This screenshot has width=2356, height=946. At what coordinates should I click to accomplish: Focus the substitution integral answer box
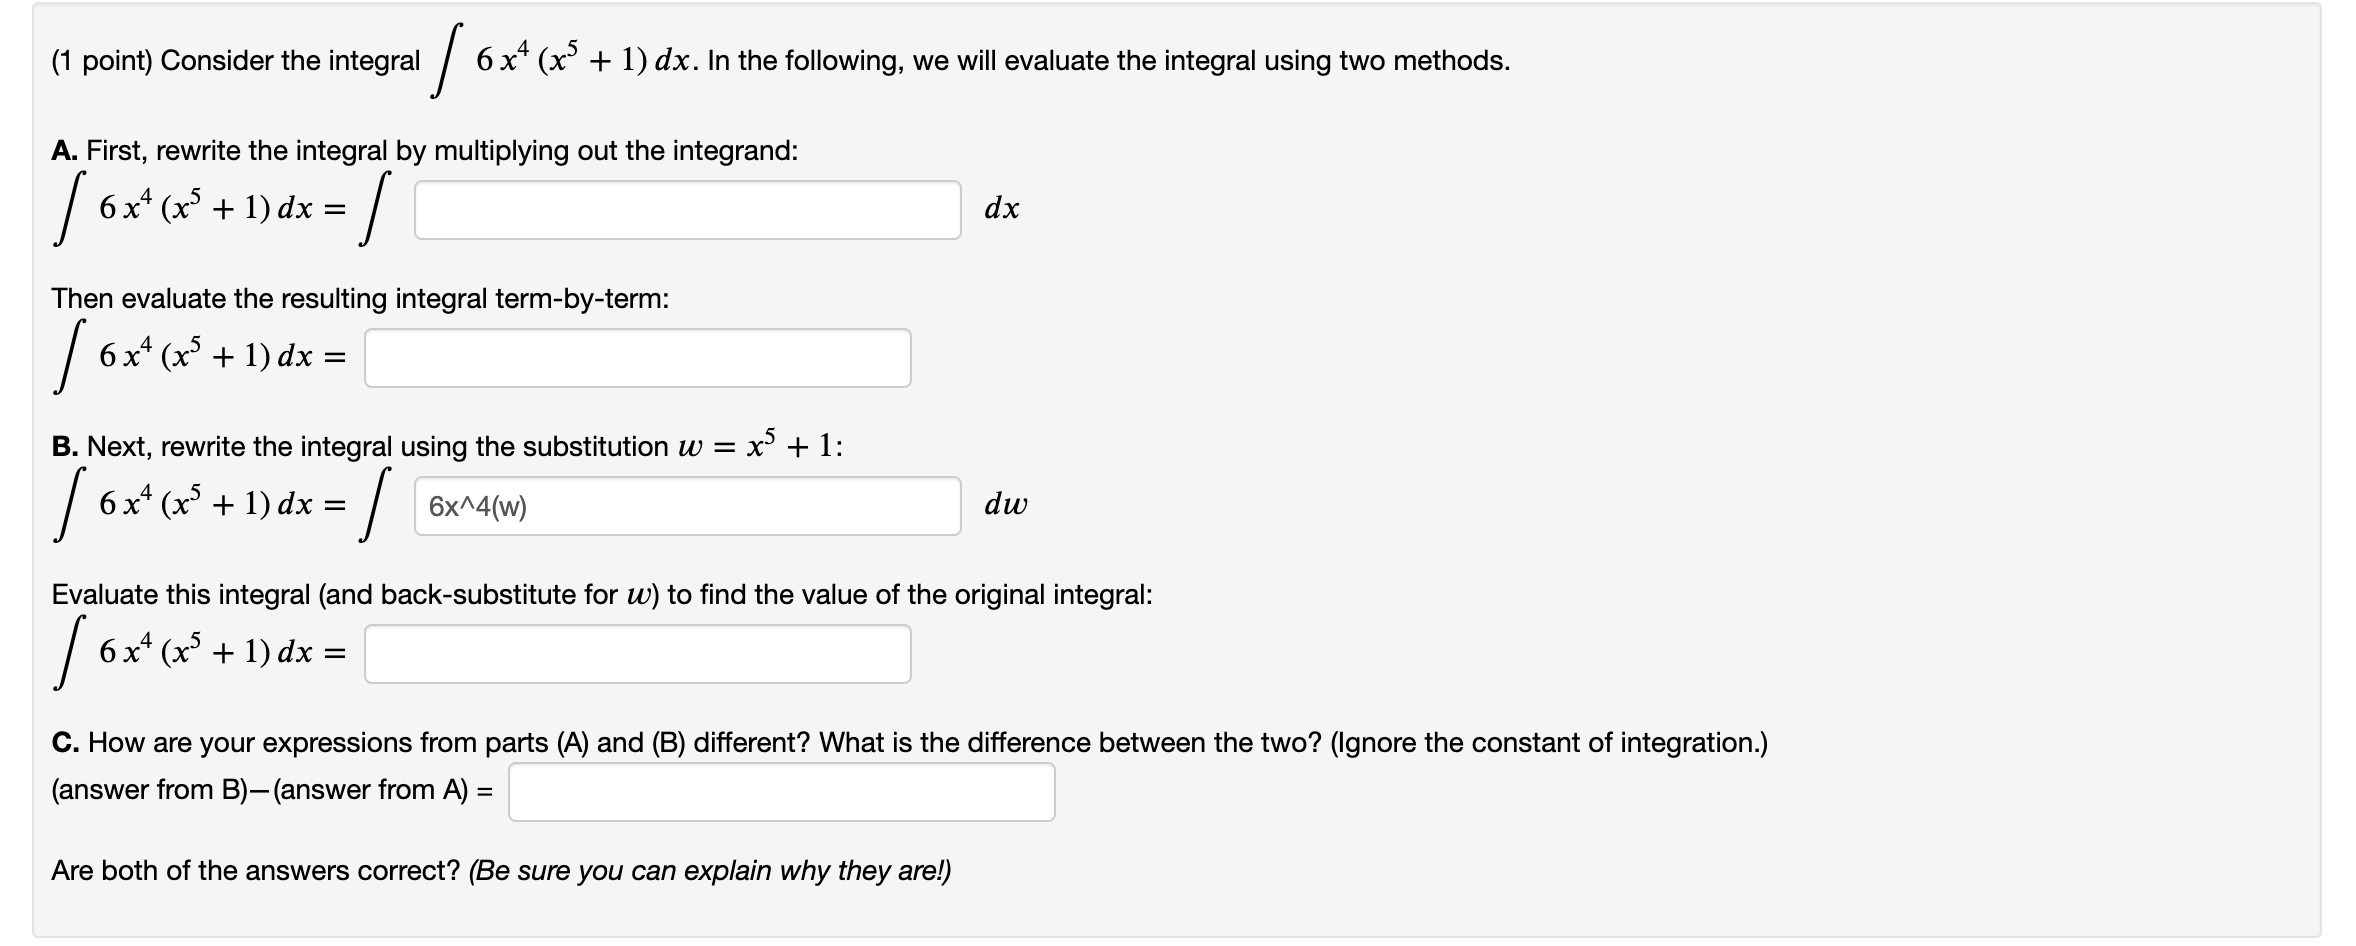point(687,505)
